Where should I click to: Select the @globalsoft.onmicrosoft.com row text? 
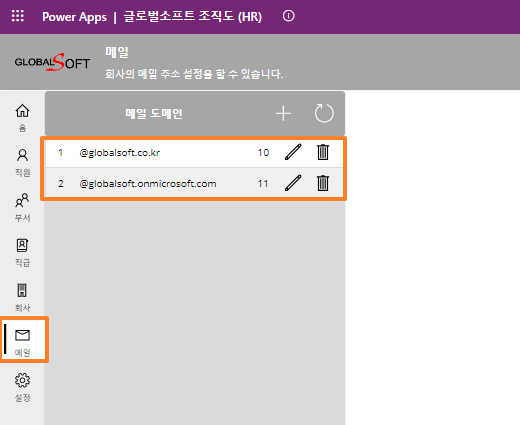[x=148, y=184]
